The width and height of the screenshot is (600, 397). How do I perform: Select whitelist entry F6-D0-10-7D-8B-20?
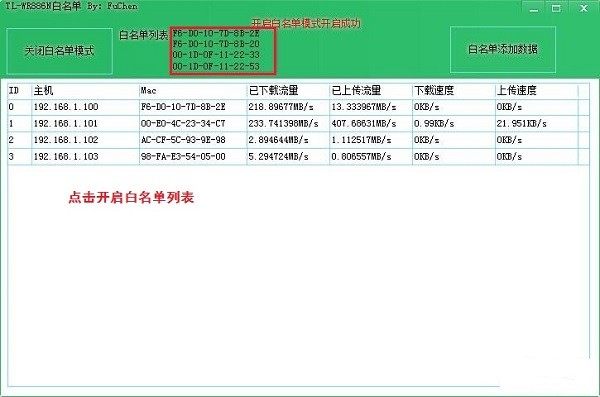(216, 44)
